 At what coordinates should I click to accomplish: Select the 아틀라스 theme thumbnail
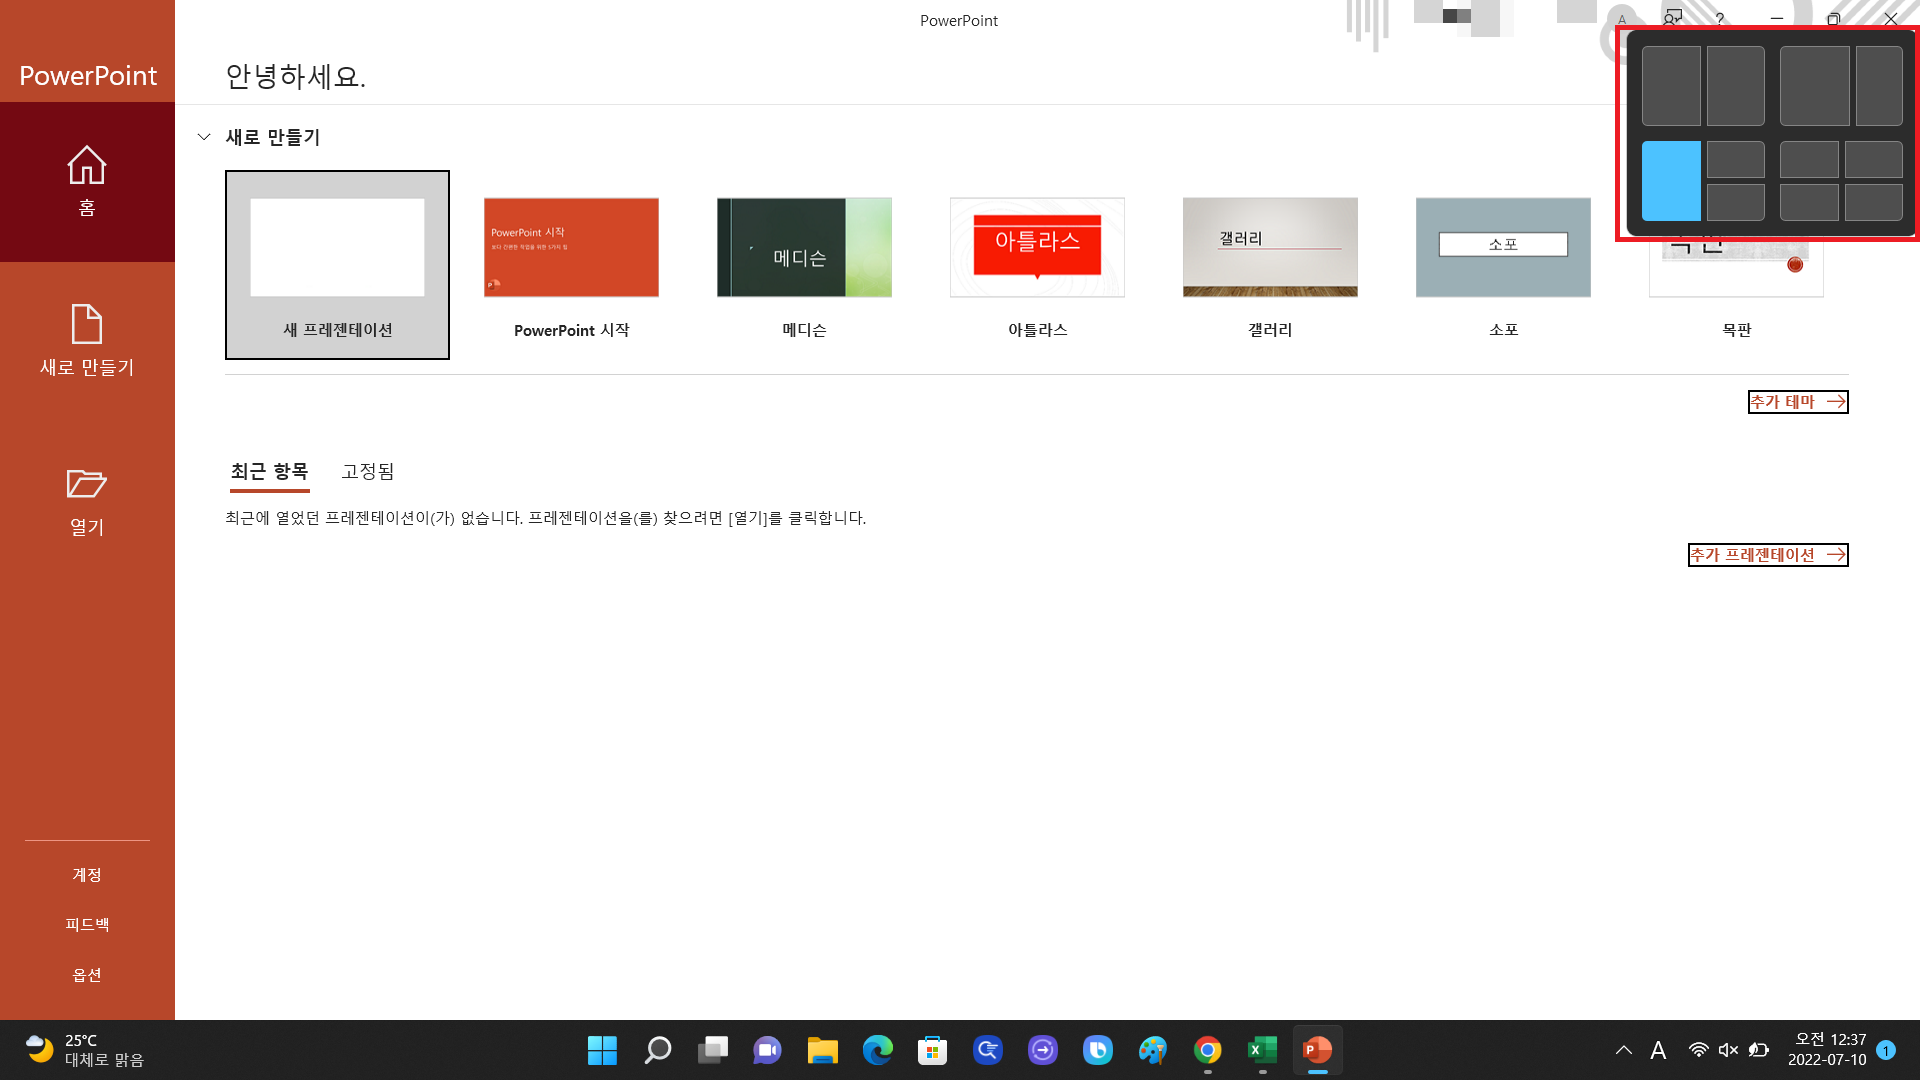click(1037, 248)
